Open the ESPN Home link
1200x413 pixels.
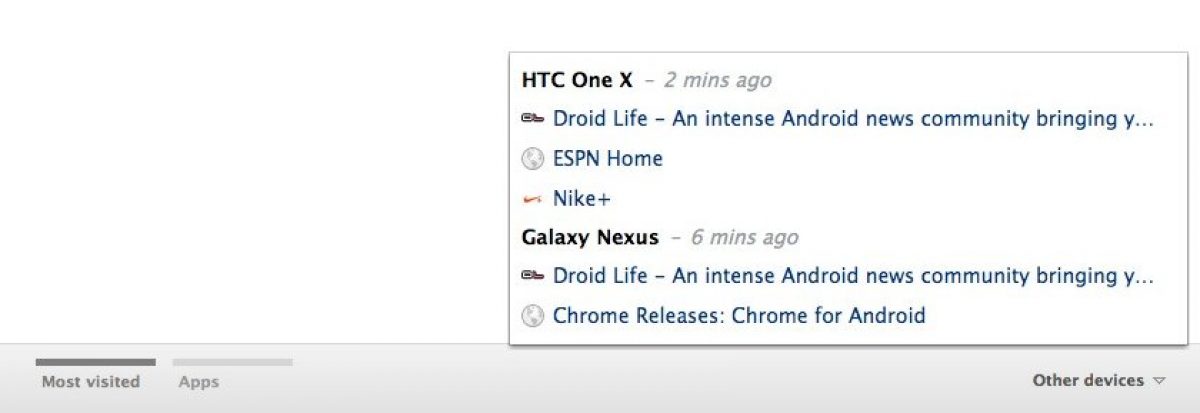coord(607,159)
